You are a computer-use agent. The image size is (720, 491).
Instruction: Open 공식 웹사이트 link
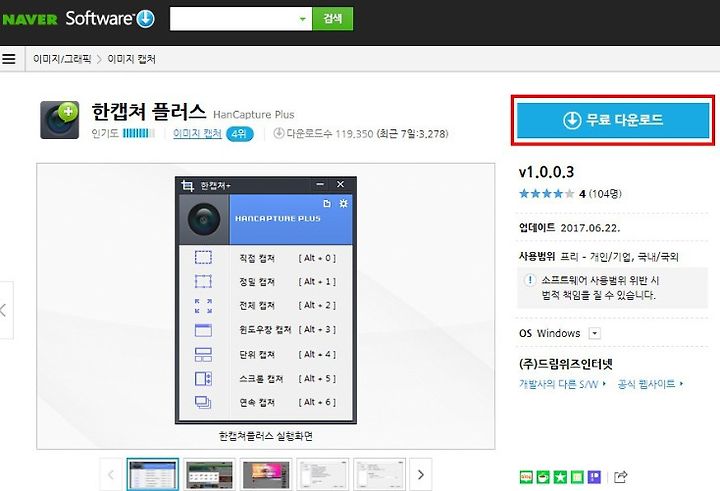point(650,384)
